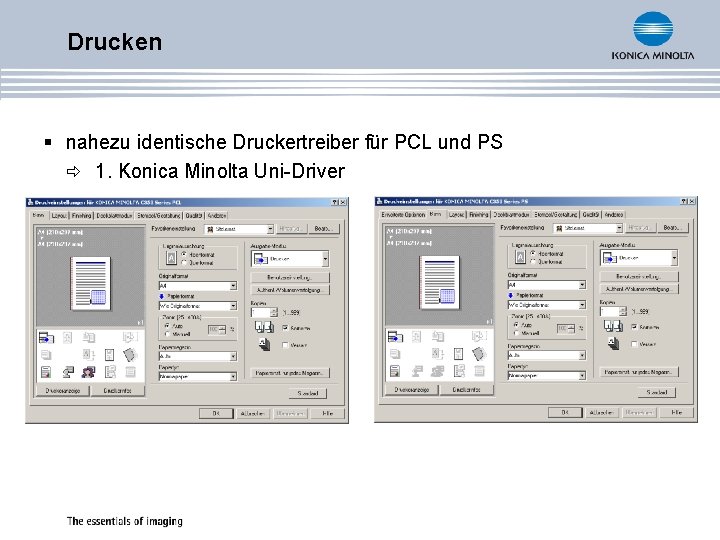Click Hilfe button in PCL window
This screenshot has width=720, height=540.
327,414
